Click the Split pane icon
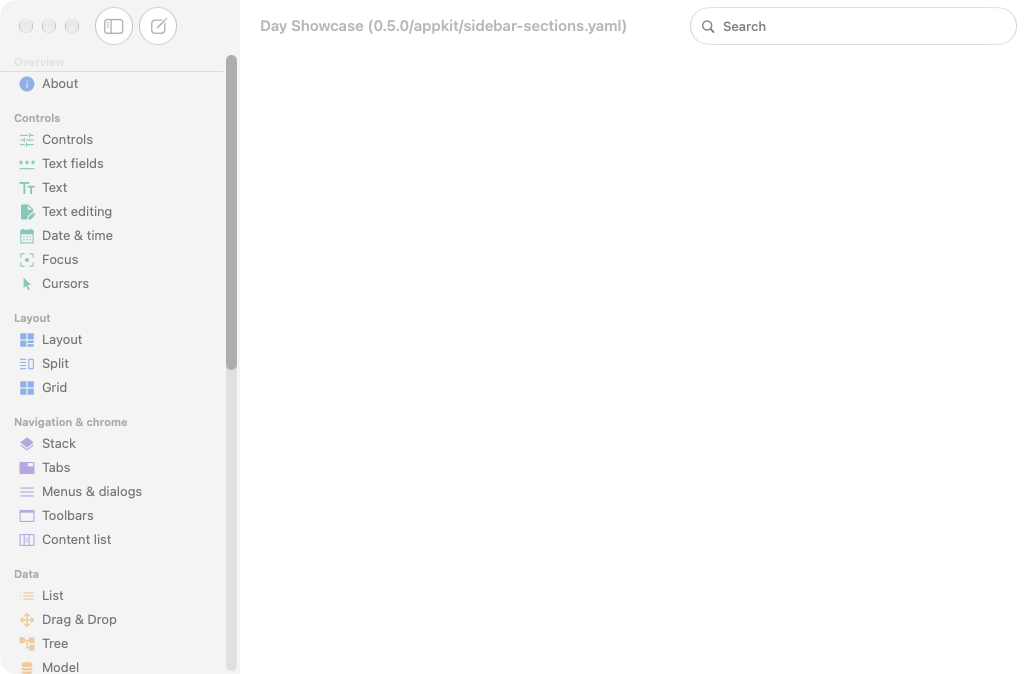1024x674 pixels. [x=27, y=364]
